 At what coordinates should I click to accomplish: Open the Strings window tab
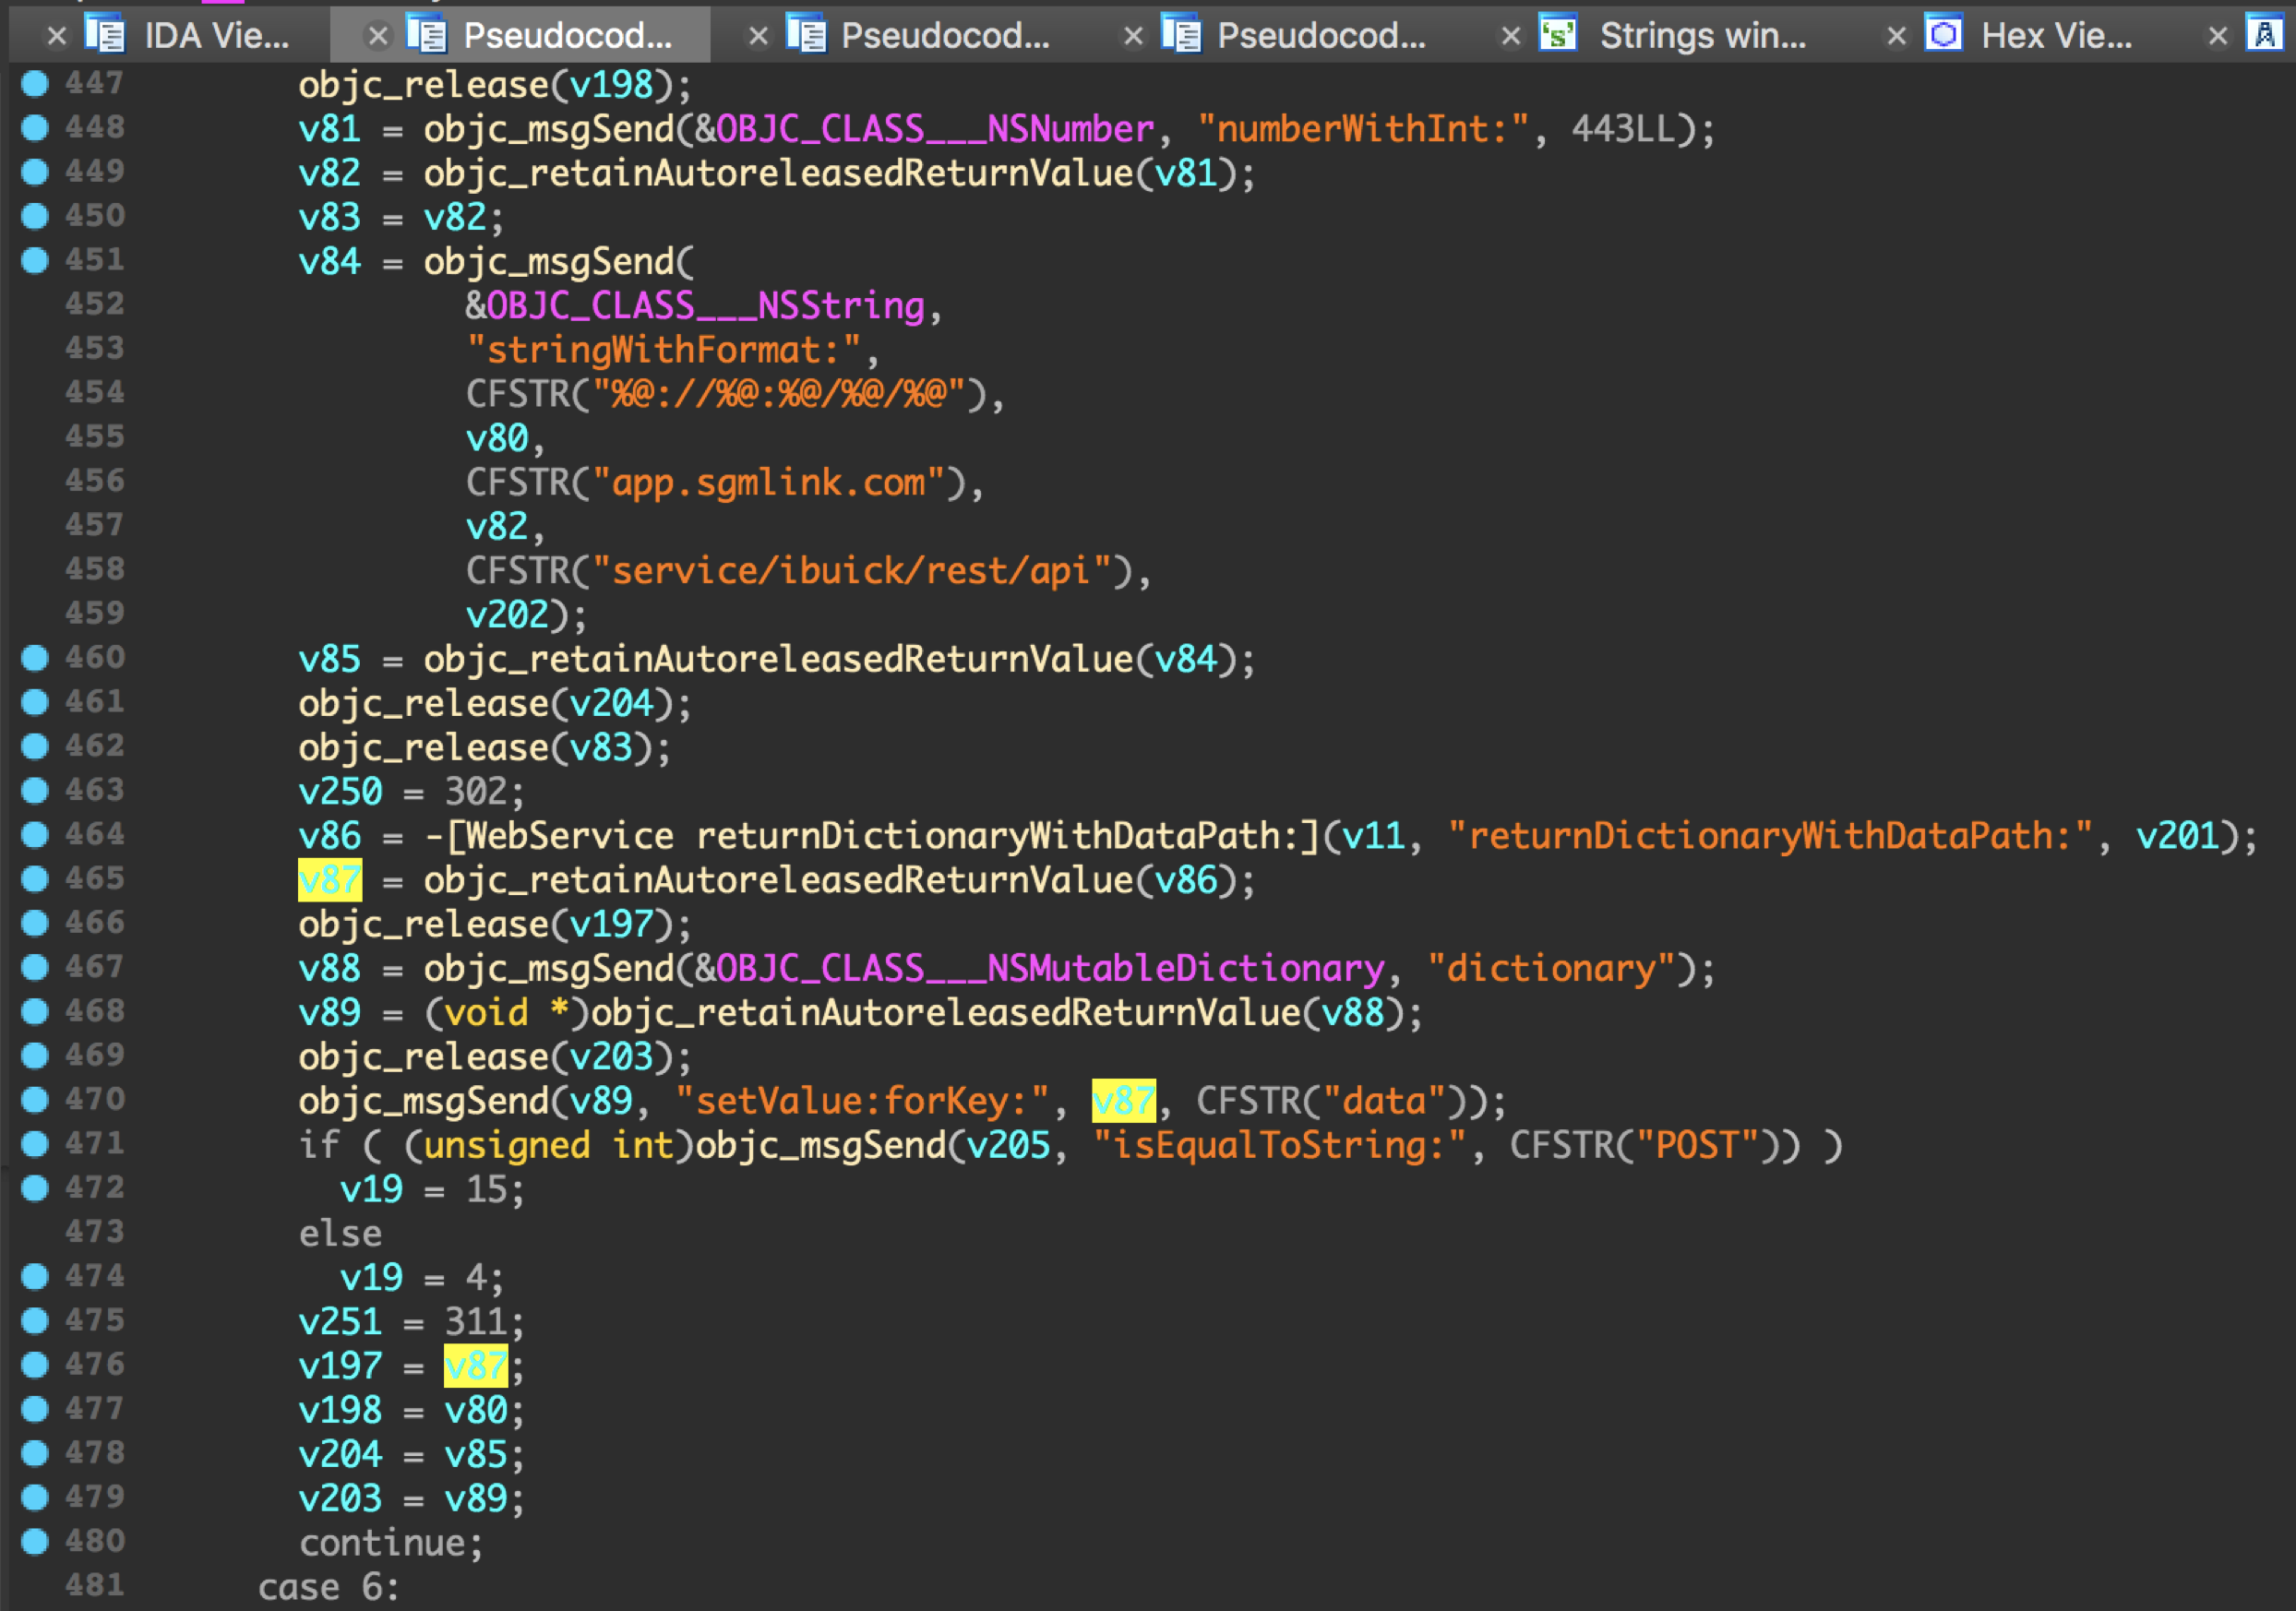click(1702, 36)
